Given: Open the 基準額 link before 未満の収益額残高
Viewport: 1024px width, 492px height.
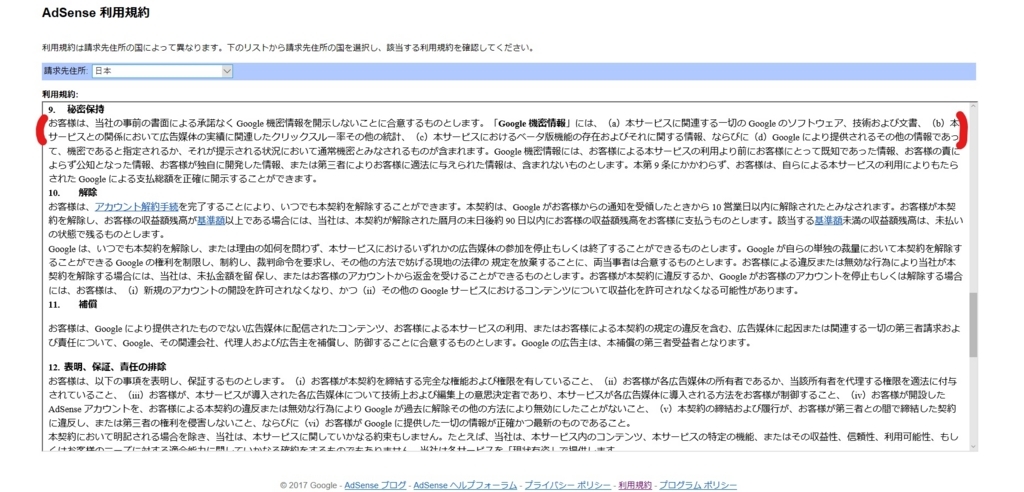Looking at the screenshot, I should [x=828, y=221].
